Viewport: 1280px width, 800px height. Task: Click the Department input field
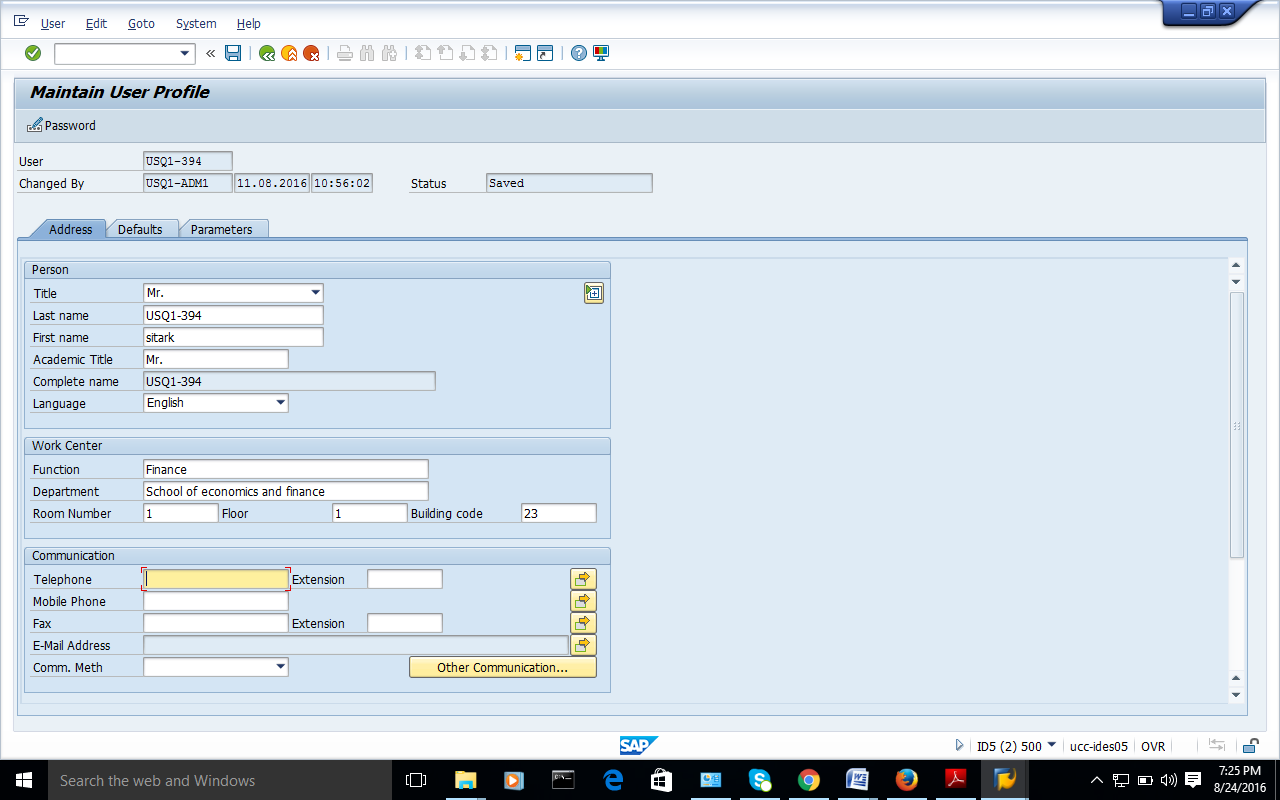(x=285, y=491)
